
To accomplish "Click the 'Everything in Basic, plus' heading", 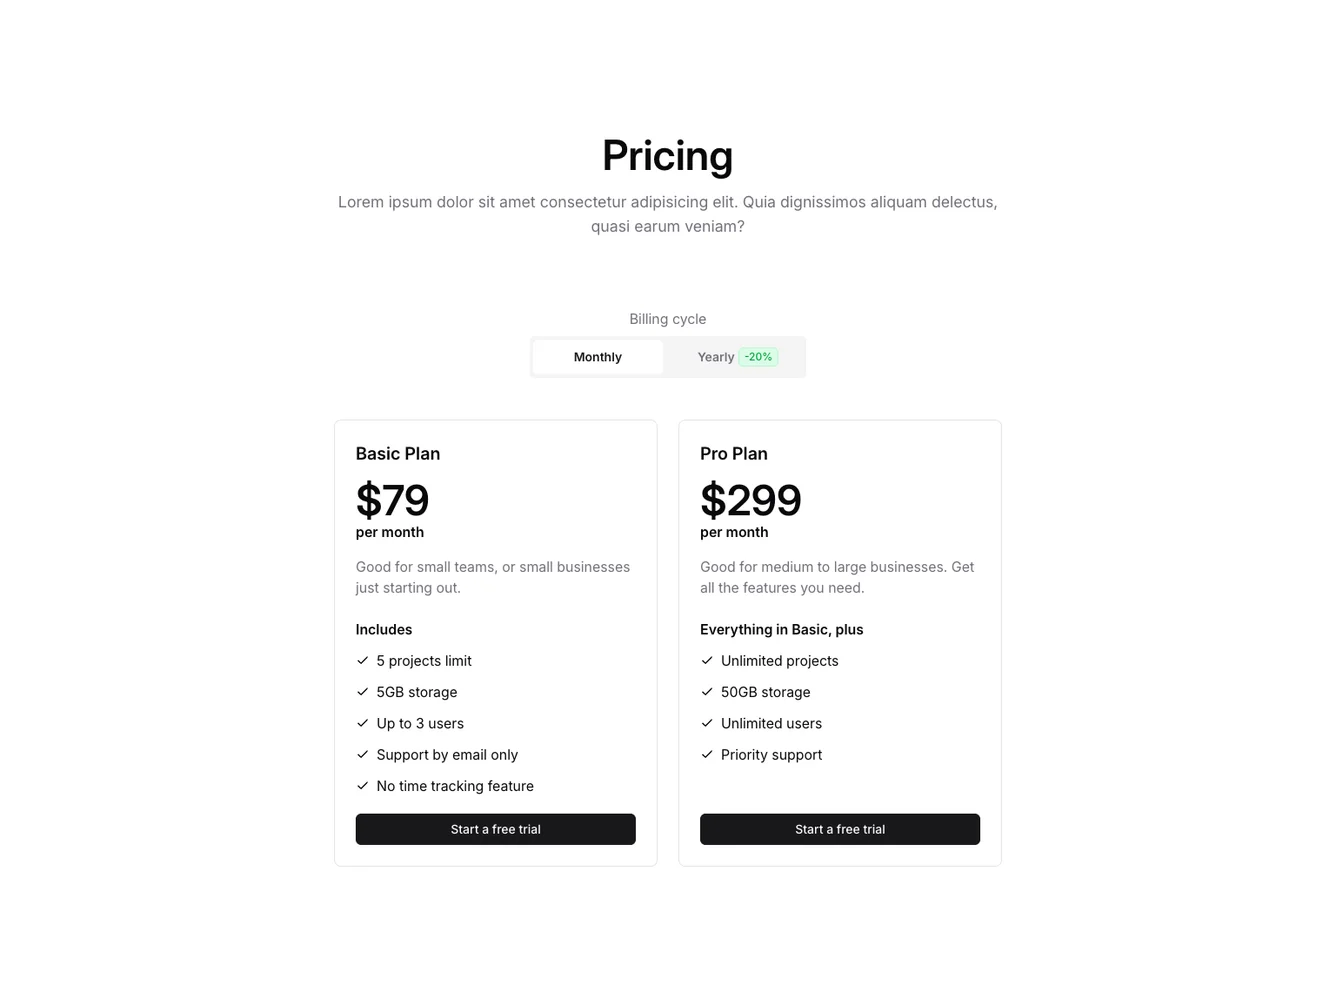I will point(781,629).
